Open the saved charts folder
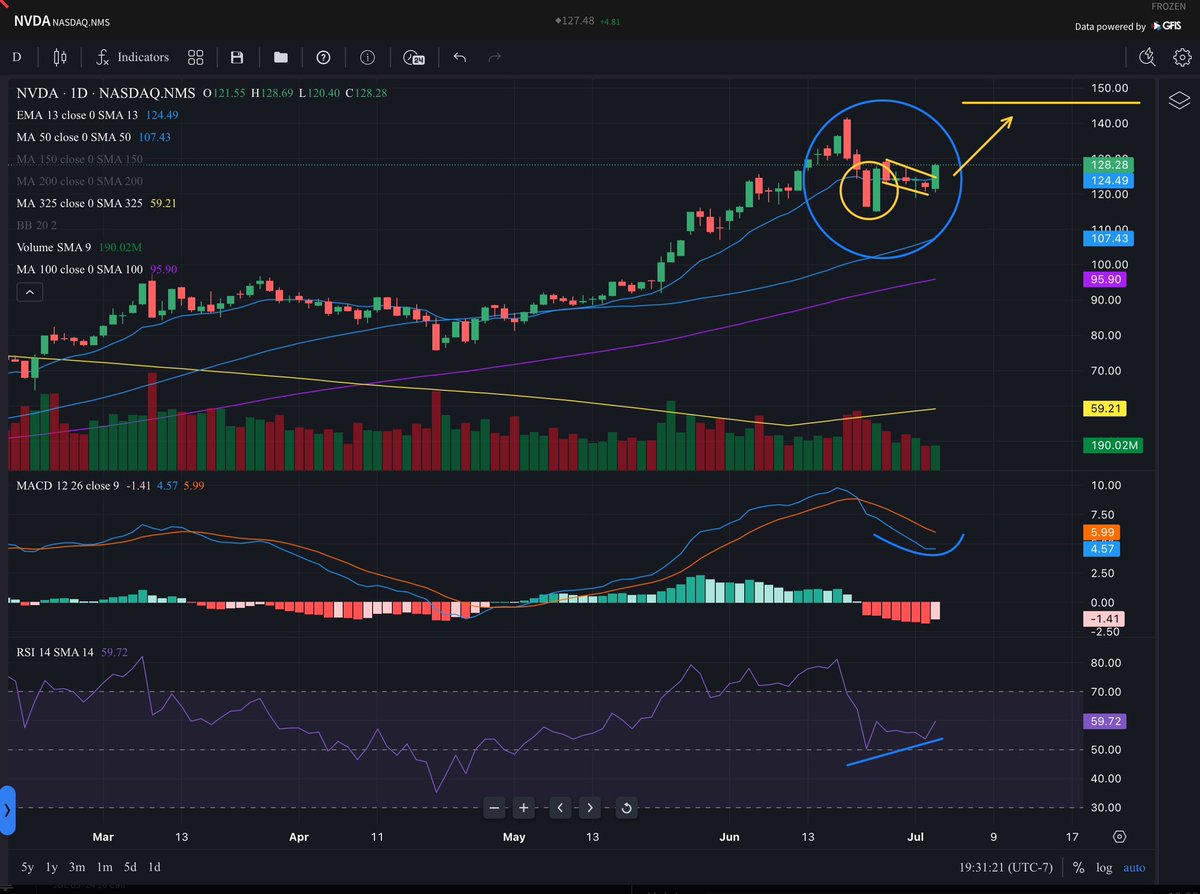1200x894 pixels. click(280, 58)
